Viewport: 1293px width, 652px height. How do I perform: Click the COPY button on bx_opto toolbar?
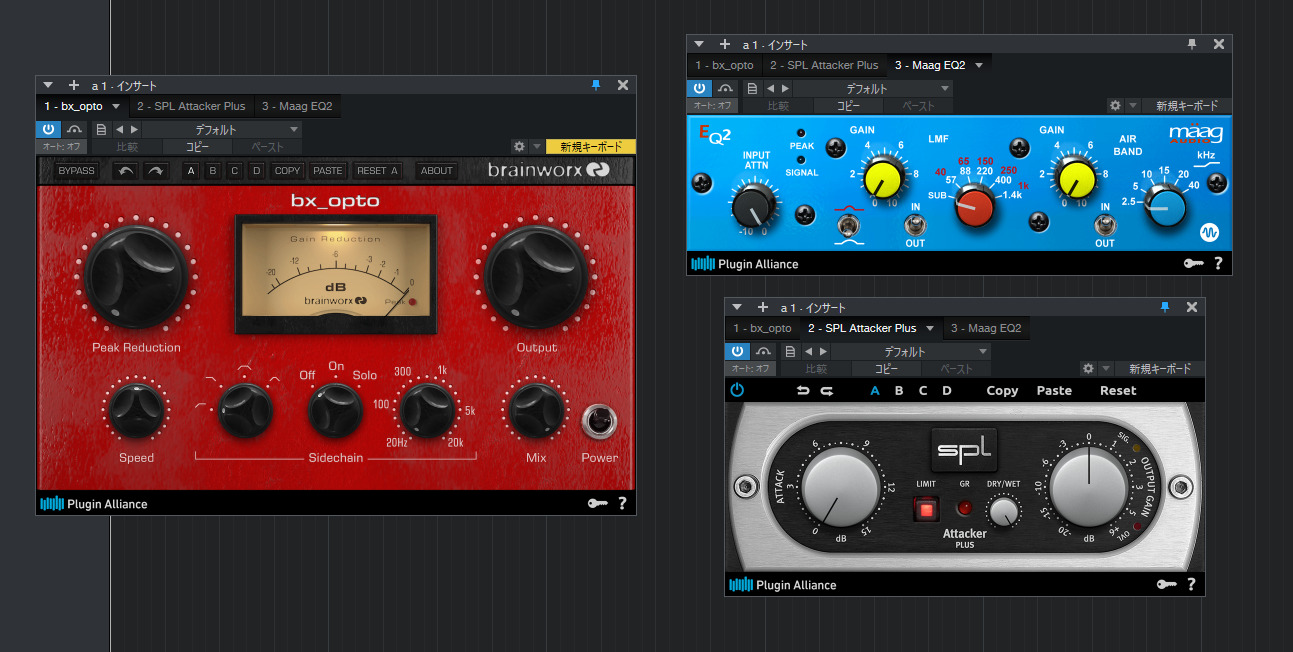point(288,171)
